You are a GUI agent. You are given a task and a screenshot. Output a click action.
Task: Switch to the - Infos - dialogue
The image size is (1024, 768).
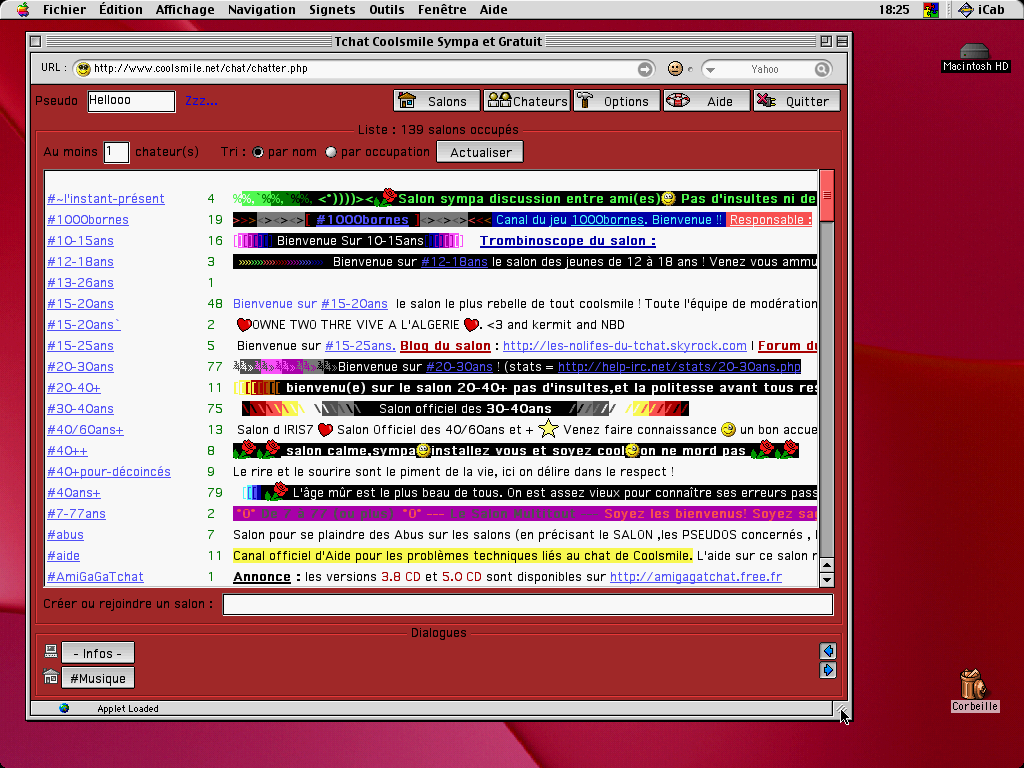pyautogui.click(x=98, y=653)
